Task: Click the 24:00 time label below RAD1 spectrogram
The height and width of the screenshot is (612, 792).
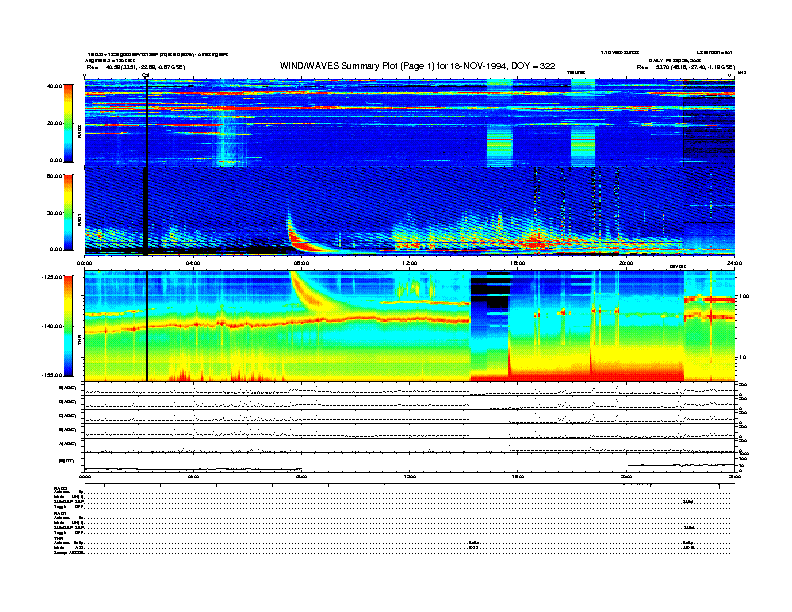Action: (734, 263)
